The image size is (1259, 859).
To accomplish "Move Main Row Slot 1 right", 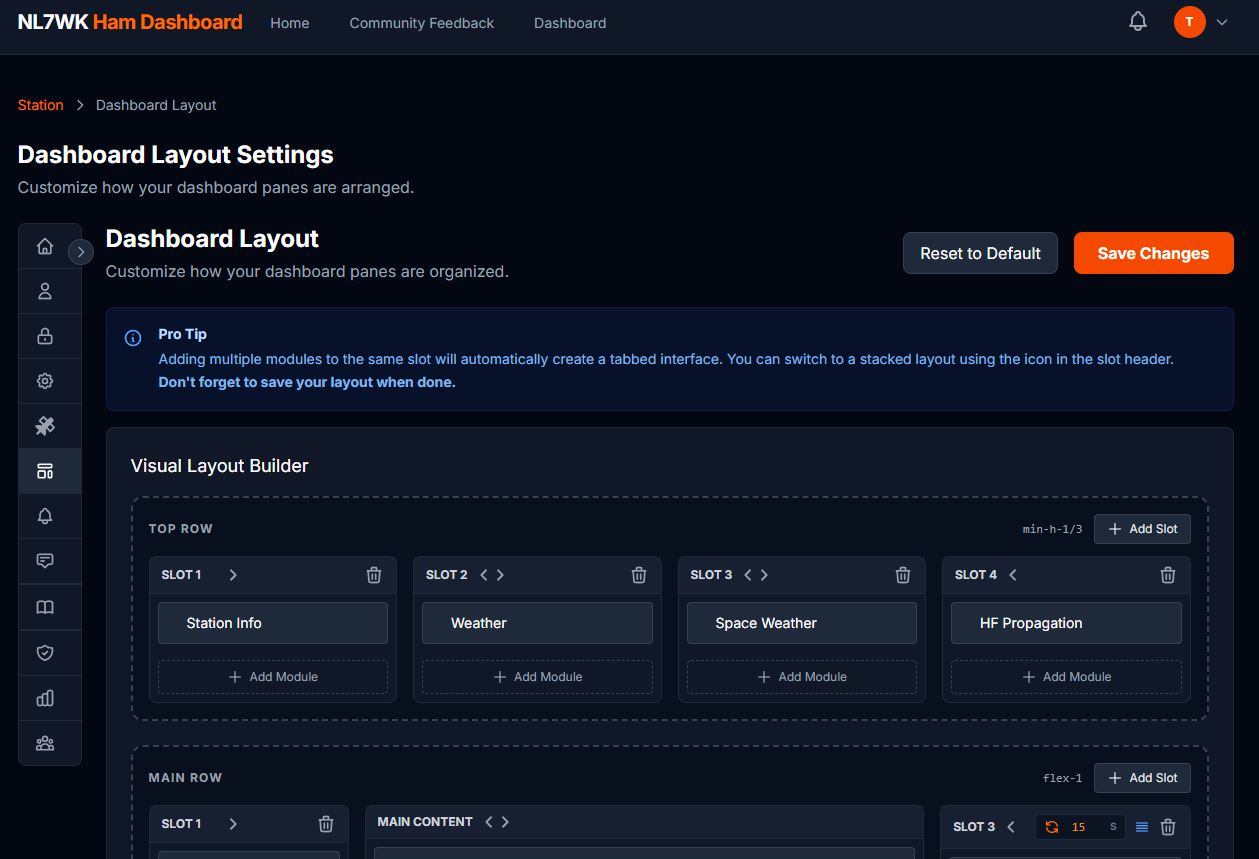I will click(233, 824).
